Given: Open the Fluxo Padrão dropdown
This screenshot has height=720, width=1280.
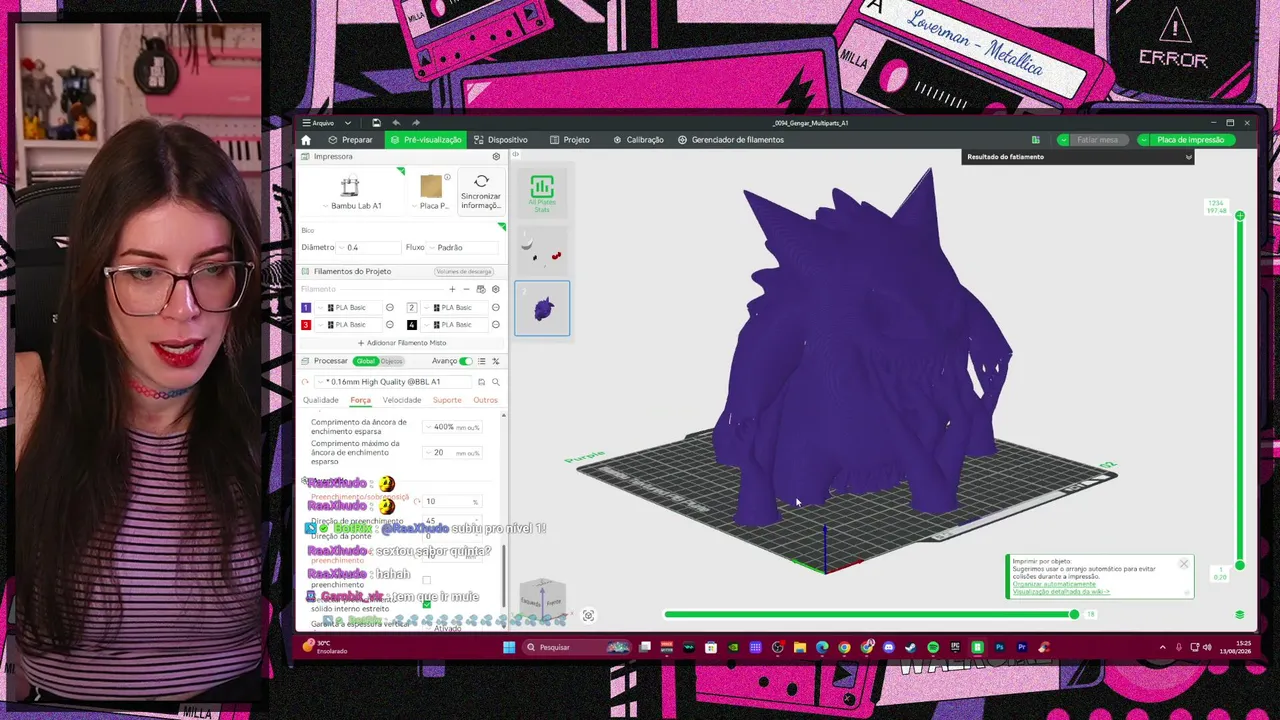Looking at the screenshot, I should 463,247.
